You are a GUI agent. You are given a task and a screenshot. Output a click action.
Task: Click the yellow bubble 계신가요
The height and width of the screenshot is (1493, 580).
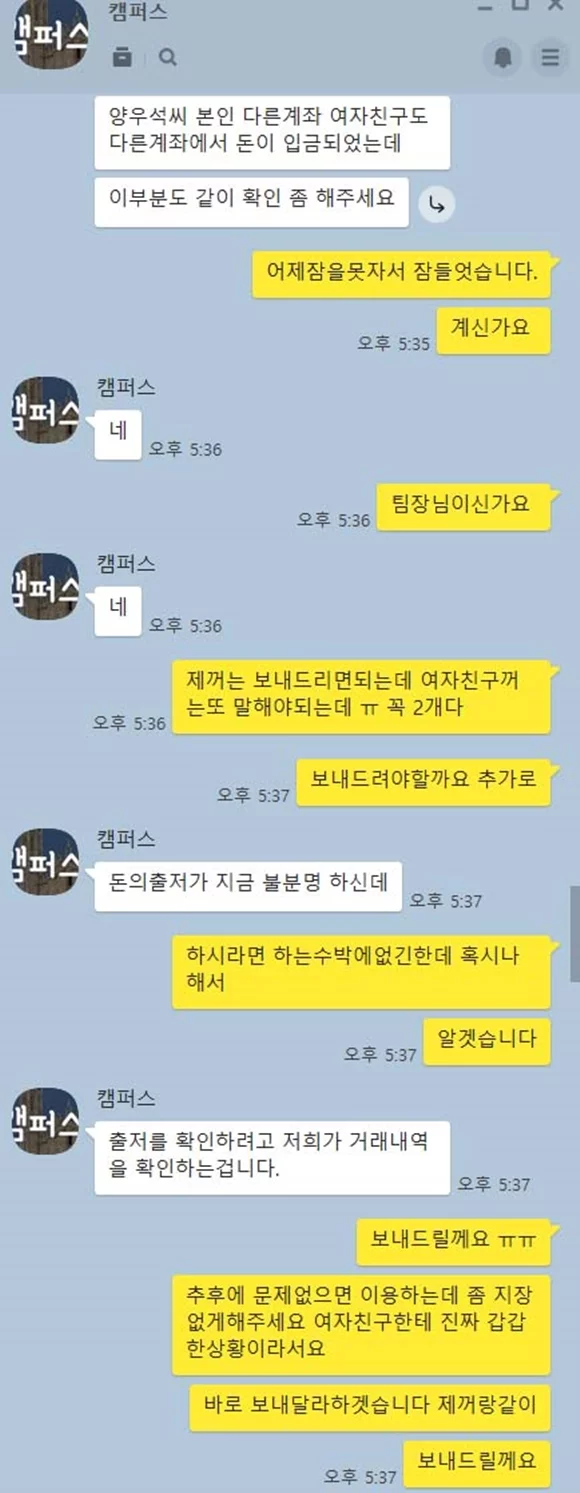[490, 328]
